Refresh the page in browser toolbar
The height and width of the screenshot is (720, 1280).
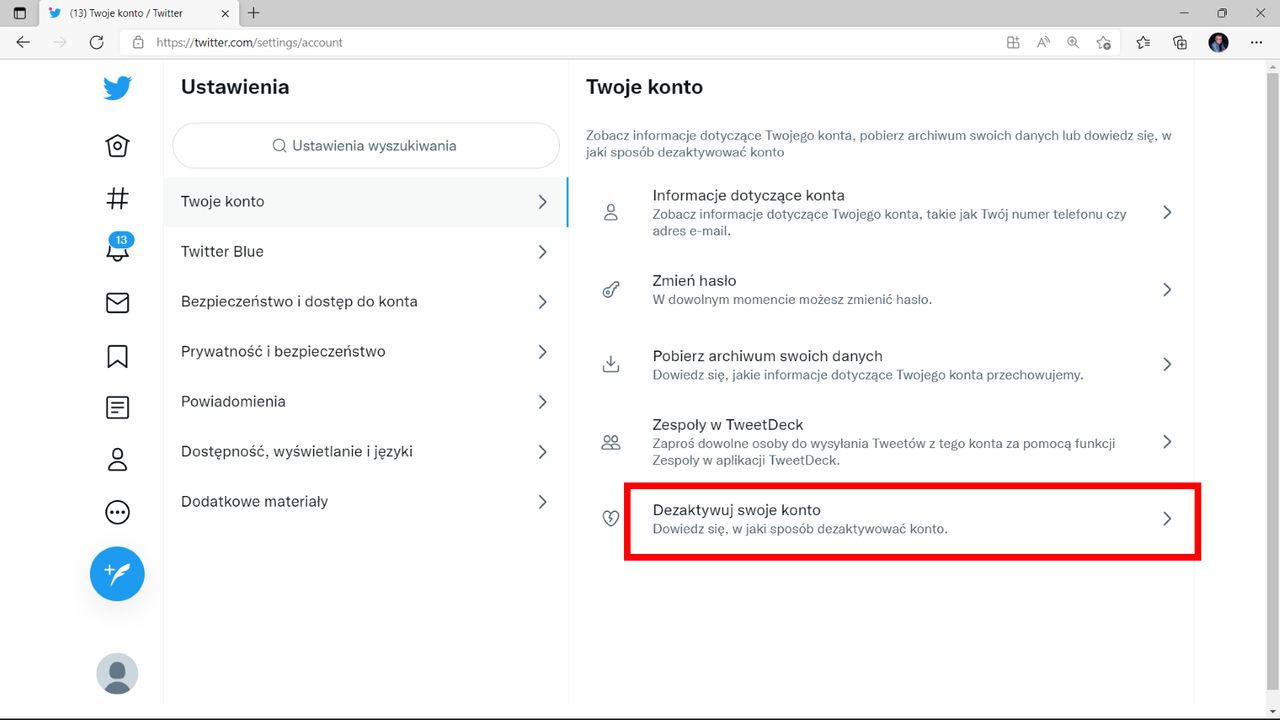[96, 42]
